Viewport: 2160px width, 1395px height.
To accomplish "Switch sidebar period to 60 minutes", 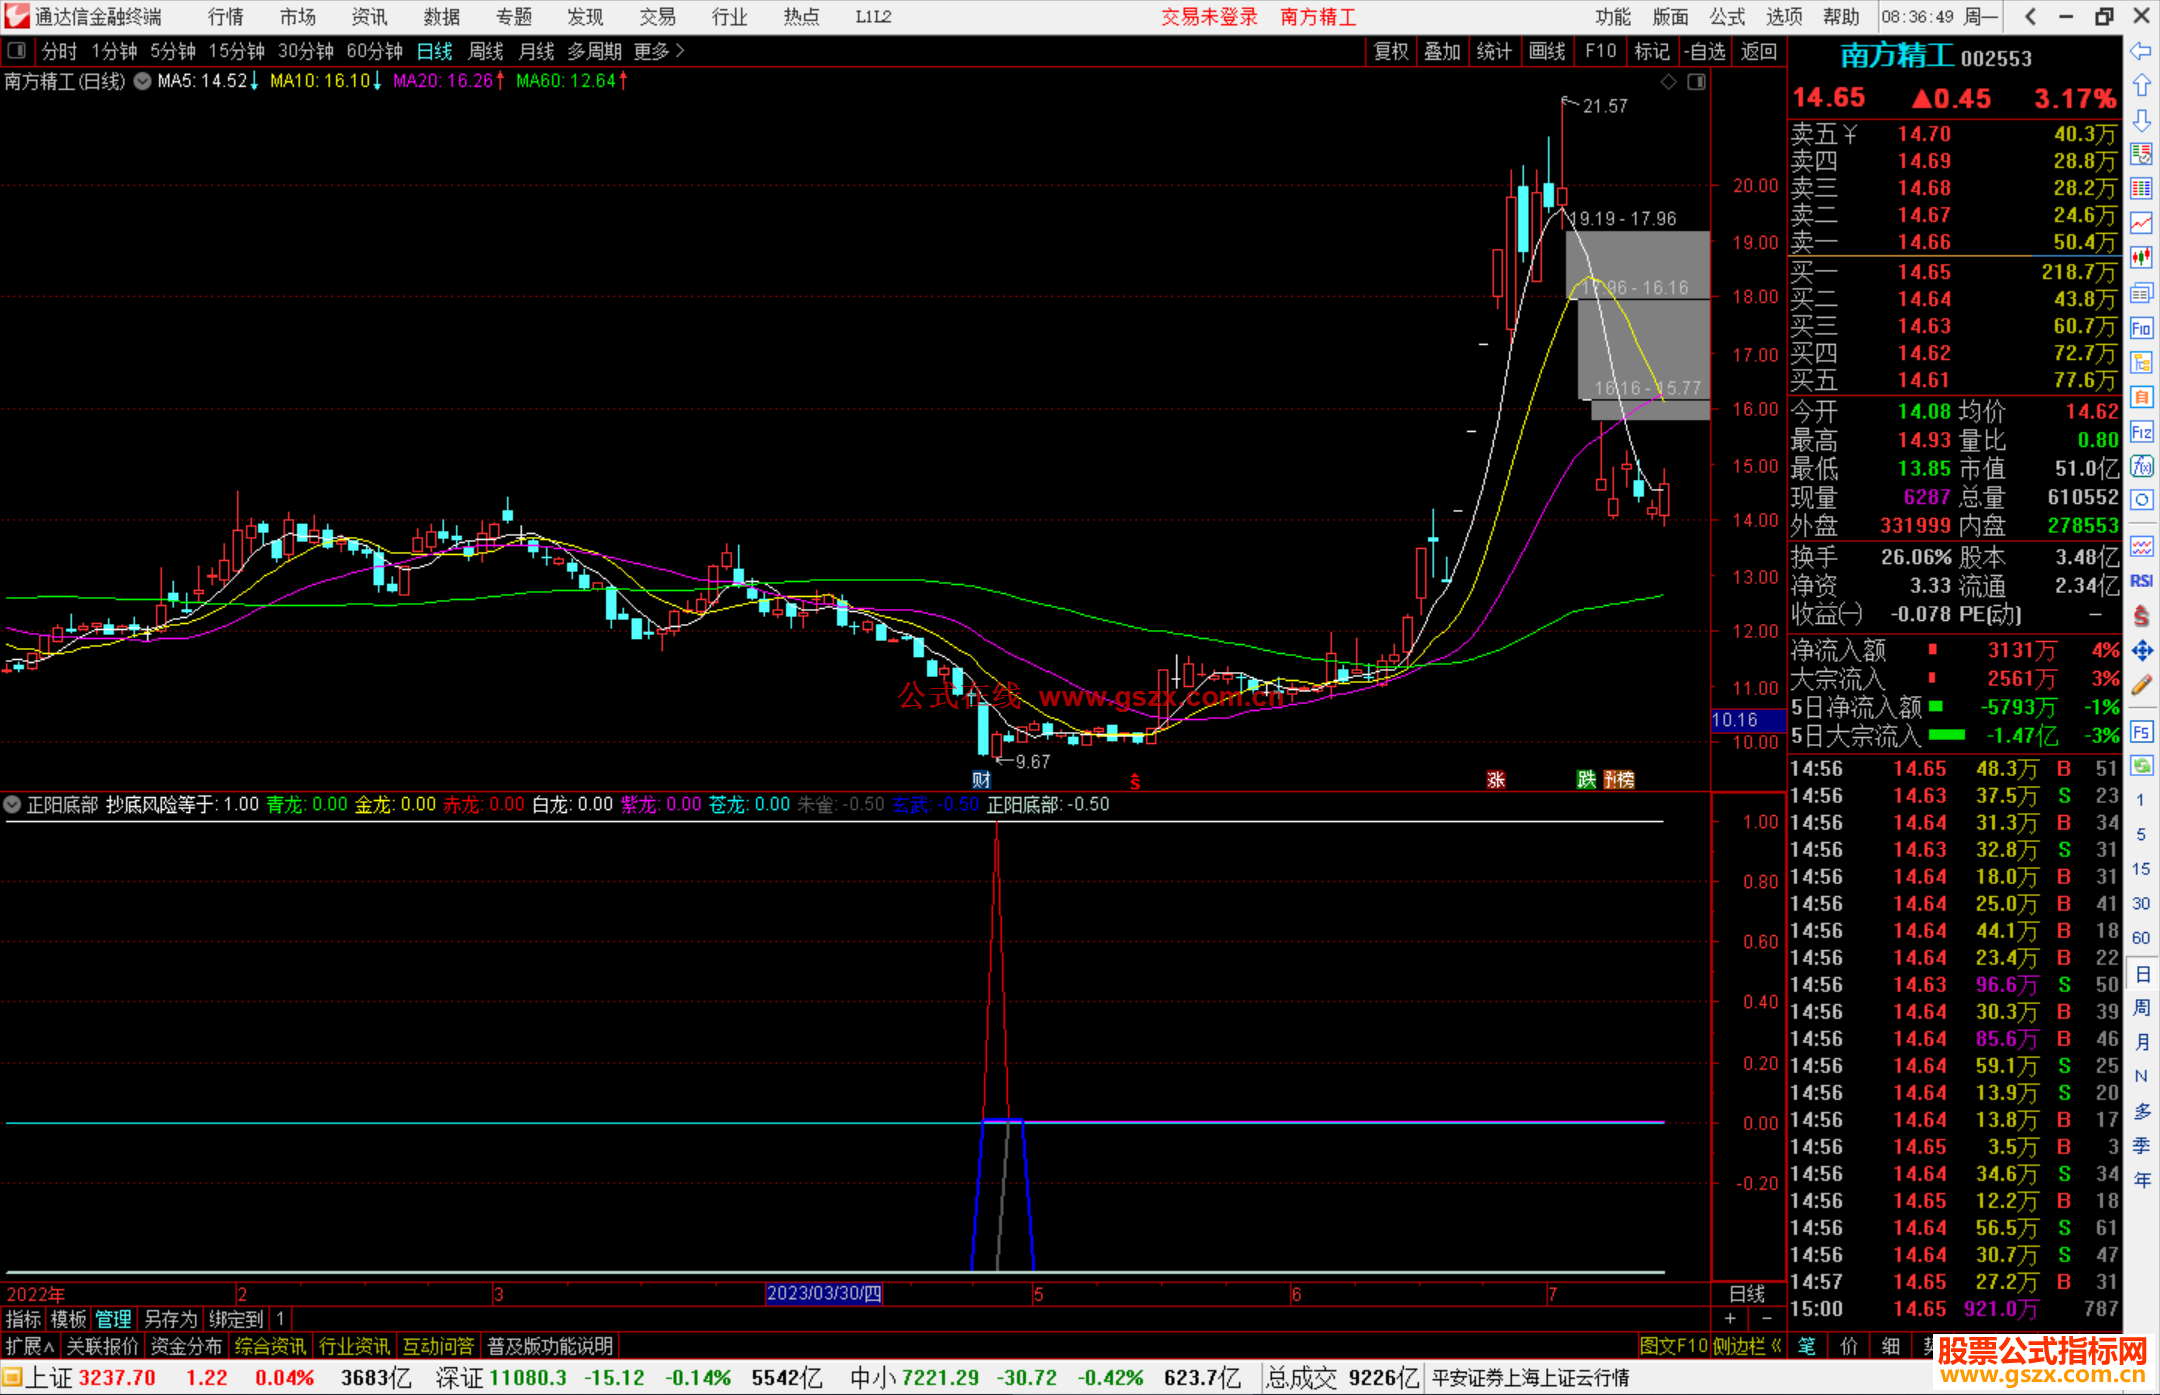I will click(x=2140, y=938).
